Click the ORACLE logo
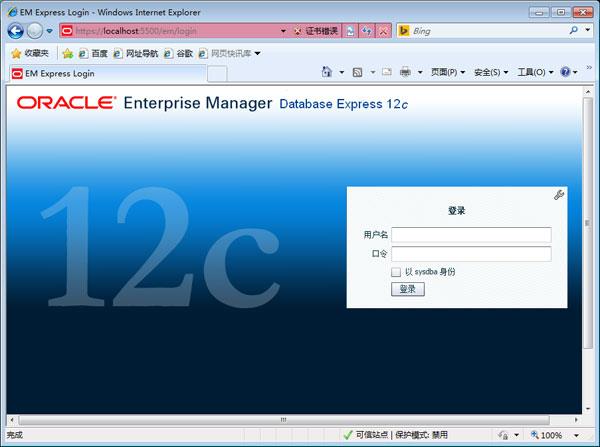 click(66, 103)
